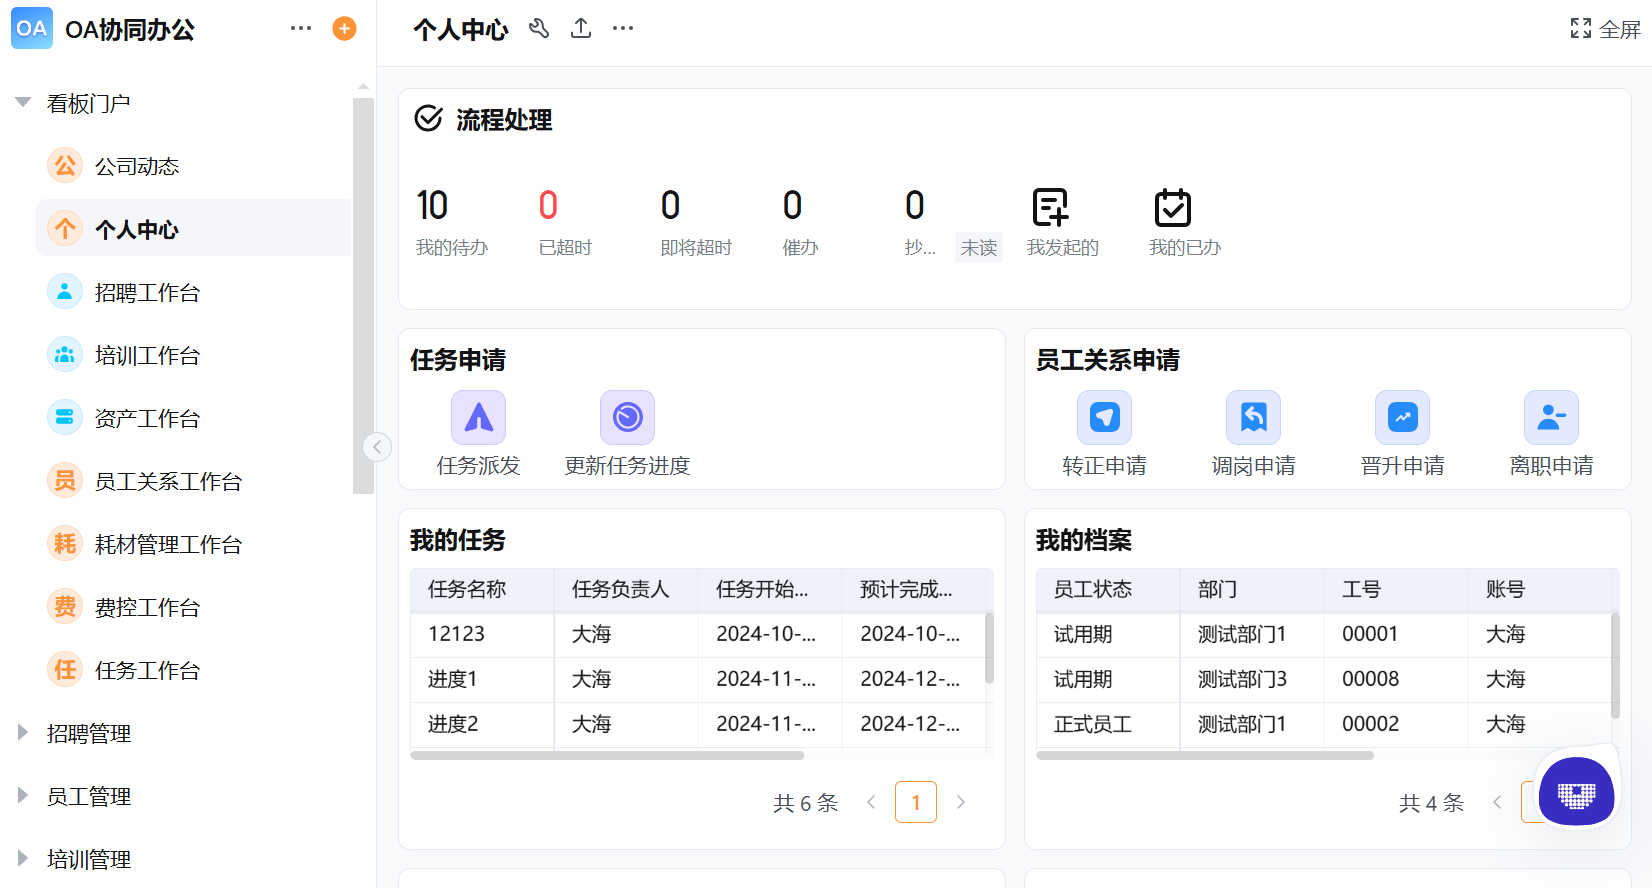Expand the 员工管理 group

tap(23, 796)
